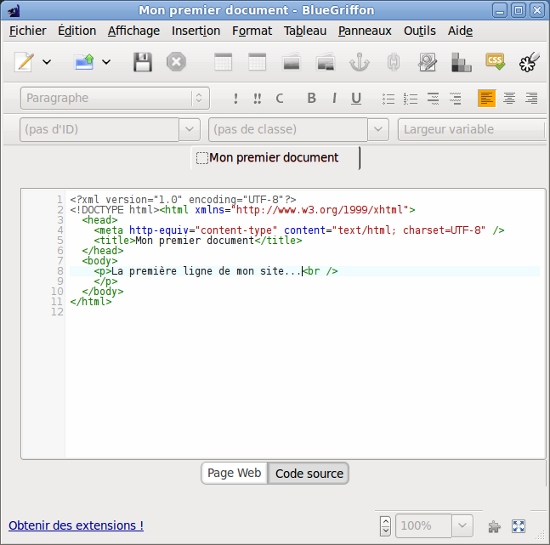Screen dimensions: 550x545
Task: Click the Link chain icon
Action: coord(394,62)
